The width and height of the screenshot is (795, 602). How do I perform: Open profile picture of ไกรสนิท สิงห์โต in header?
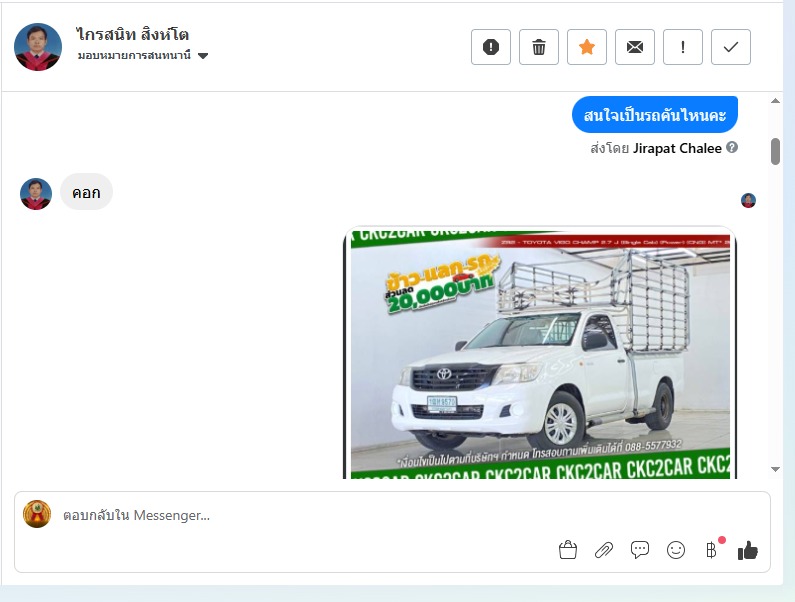(38, 47)
